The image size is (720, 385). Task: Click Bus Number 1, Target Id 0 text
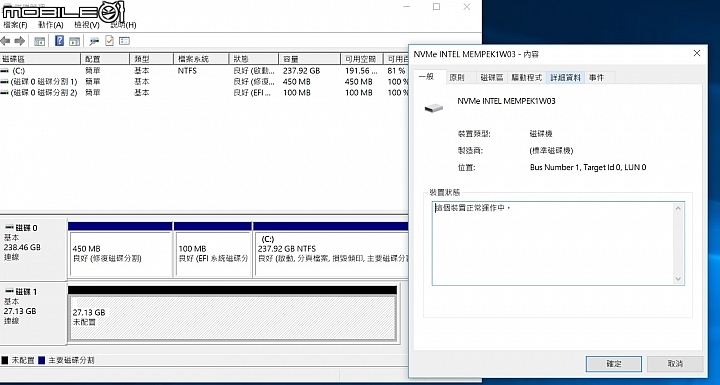click(588, 168)
